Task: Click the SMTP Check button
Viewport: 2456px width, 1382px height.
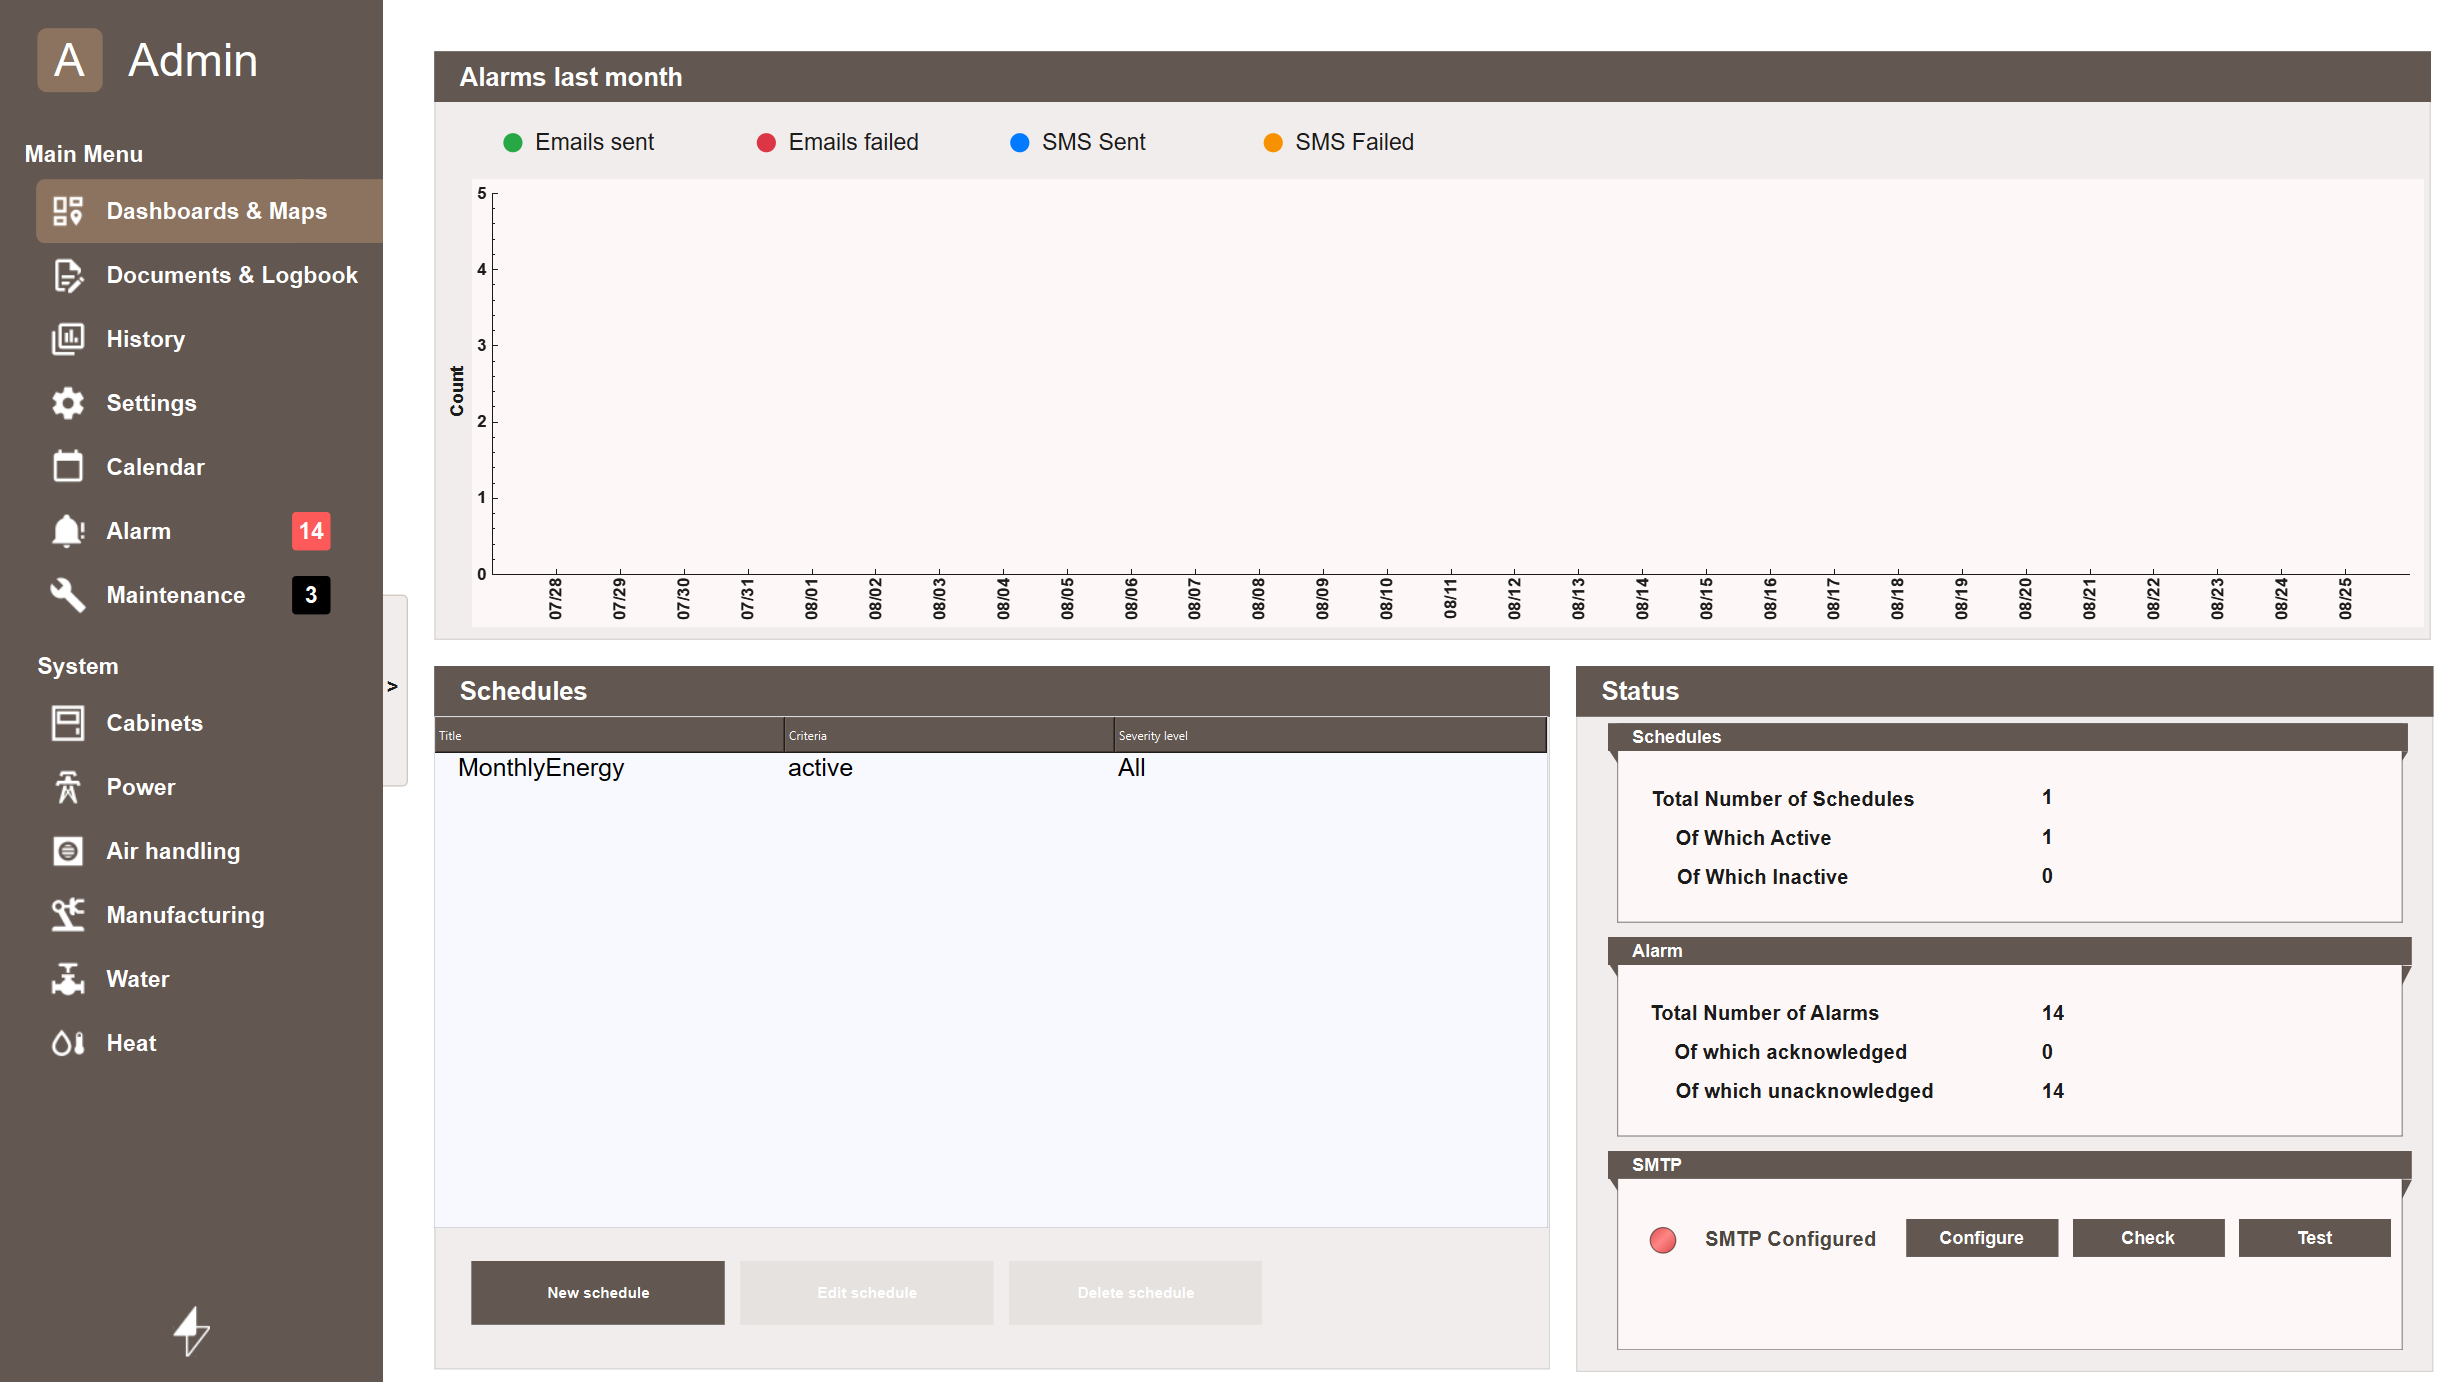Action: [2148, 1238]
